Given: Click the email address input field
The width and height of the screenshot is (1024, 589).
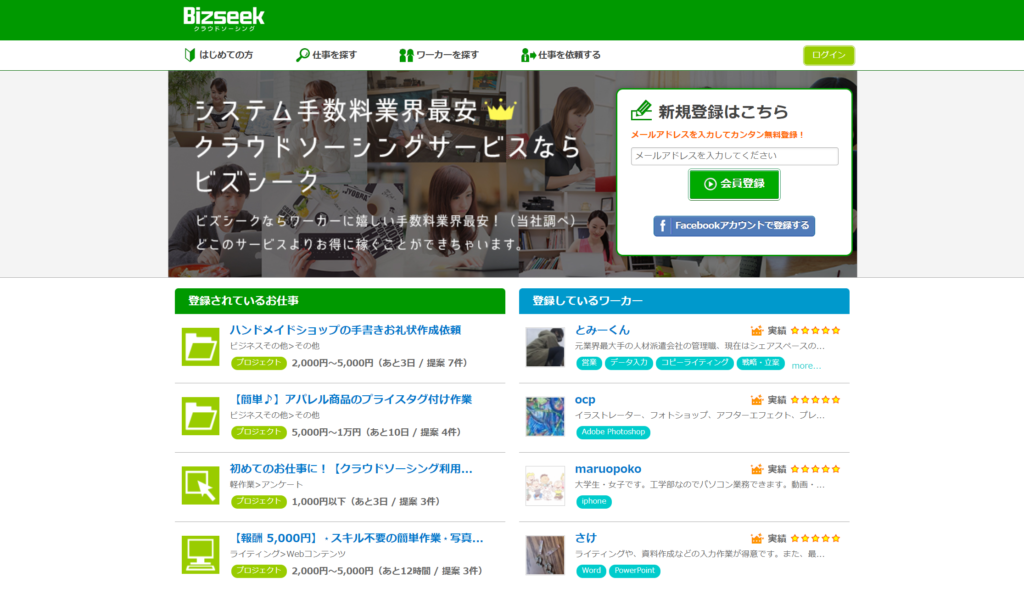Looking at the screenshot, I should coord(734,156).
